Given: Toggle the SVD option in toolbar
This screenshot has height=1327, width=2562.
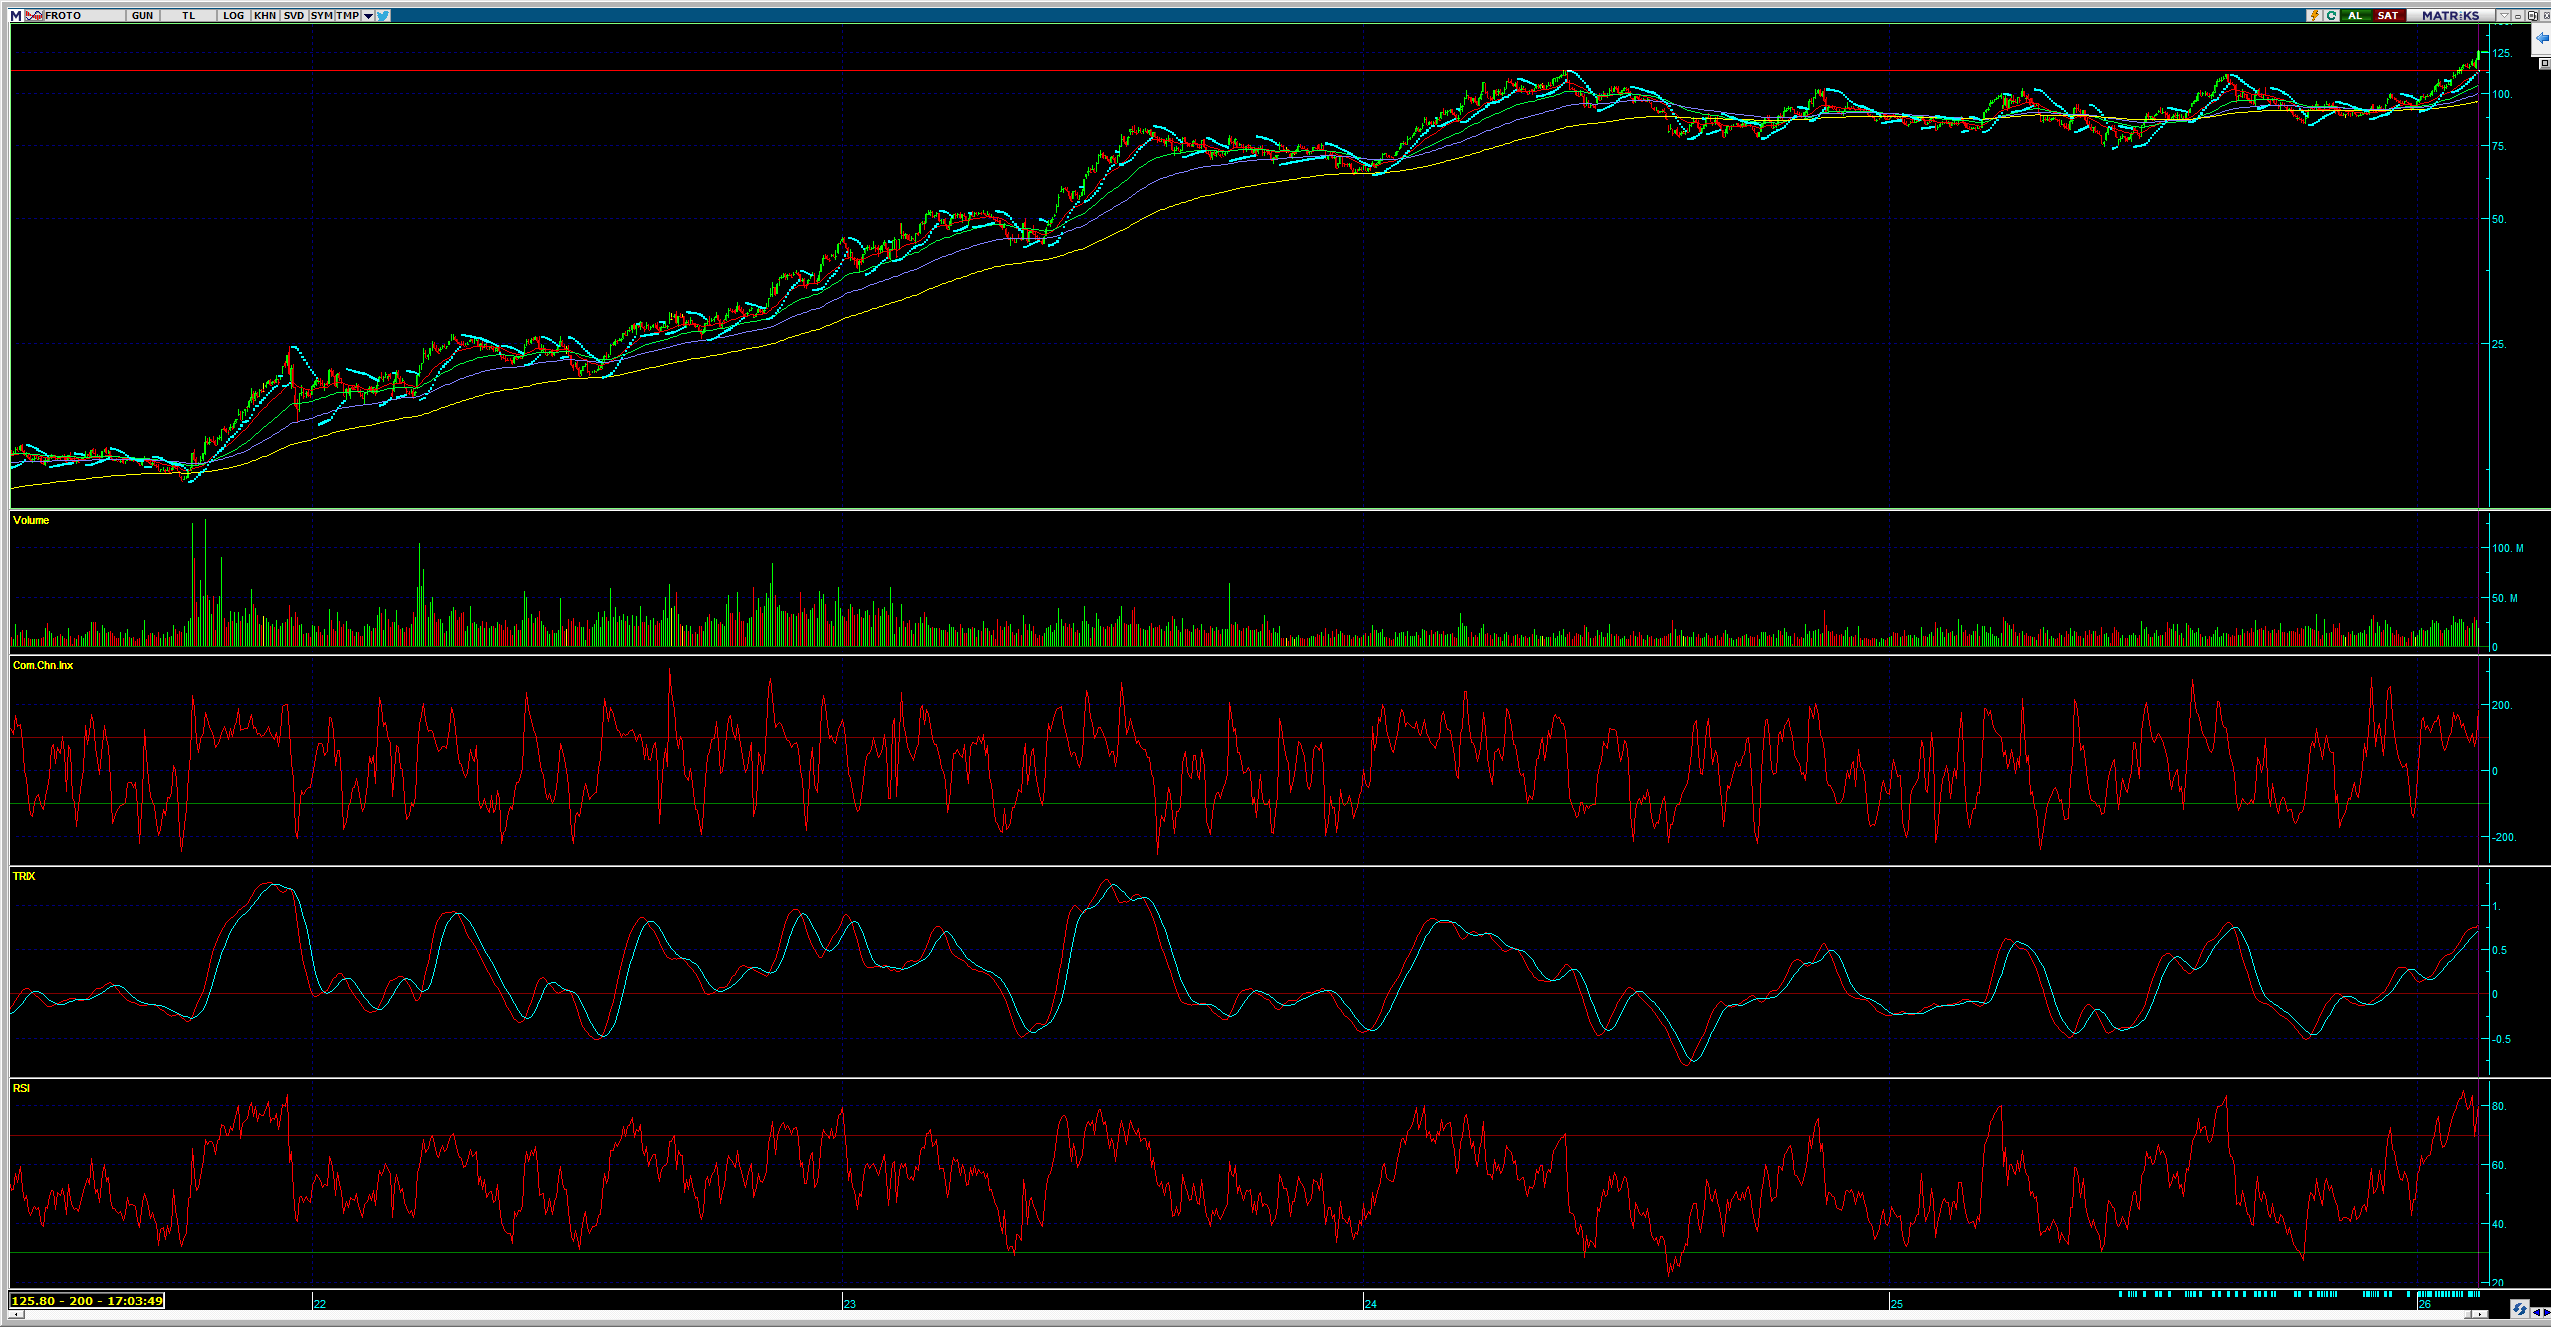Looking at the screenshot, I should (293, 15).
